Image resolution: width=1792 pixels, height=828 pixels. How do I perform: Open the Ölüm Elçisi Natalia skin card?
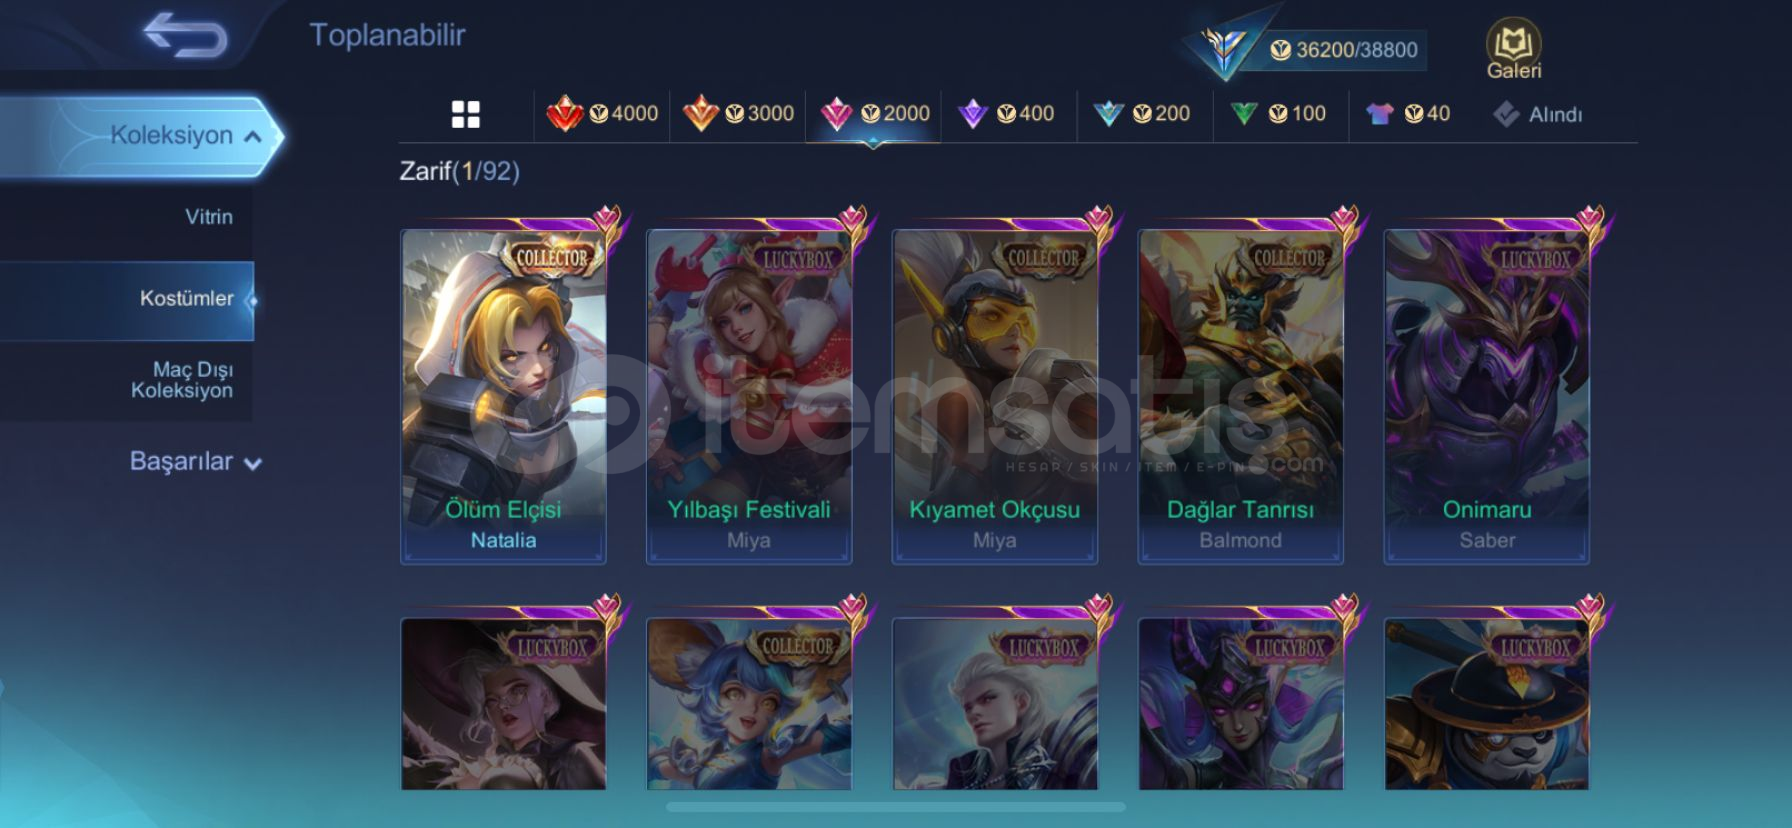(x=503, y=397)
